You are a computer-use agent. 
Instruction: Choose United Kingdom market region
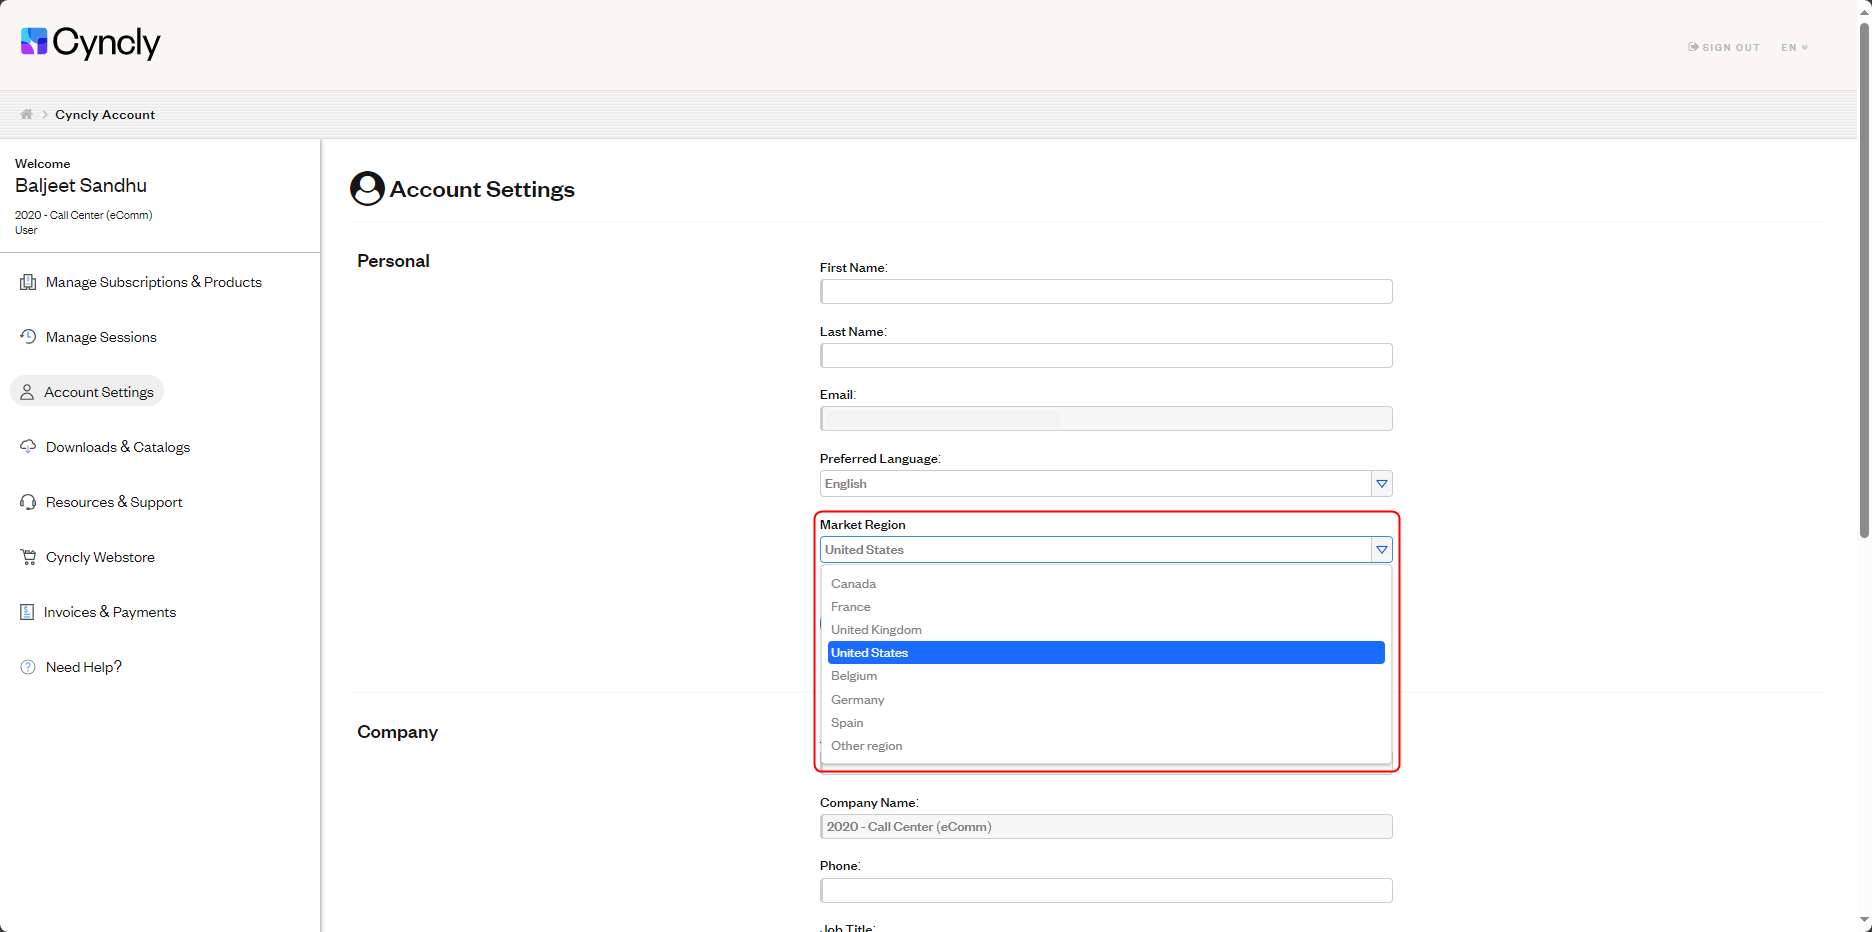[x=1106, y=629]
